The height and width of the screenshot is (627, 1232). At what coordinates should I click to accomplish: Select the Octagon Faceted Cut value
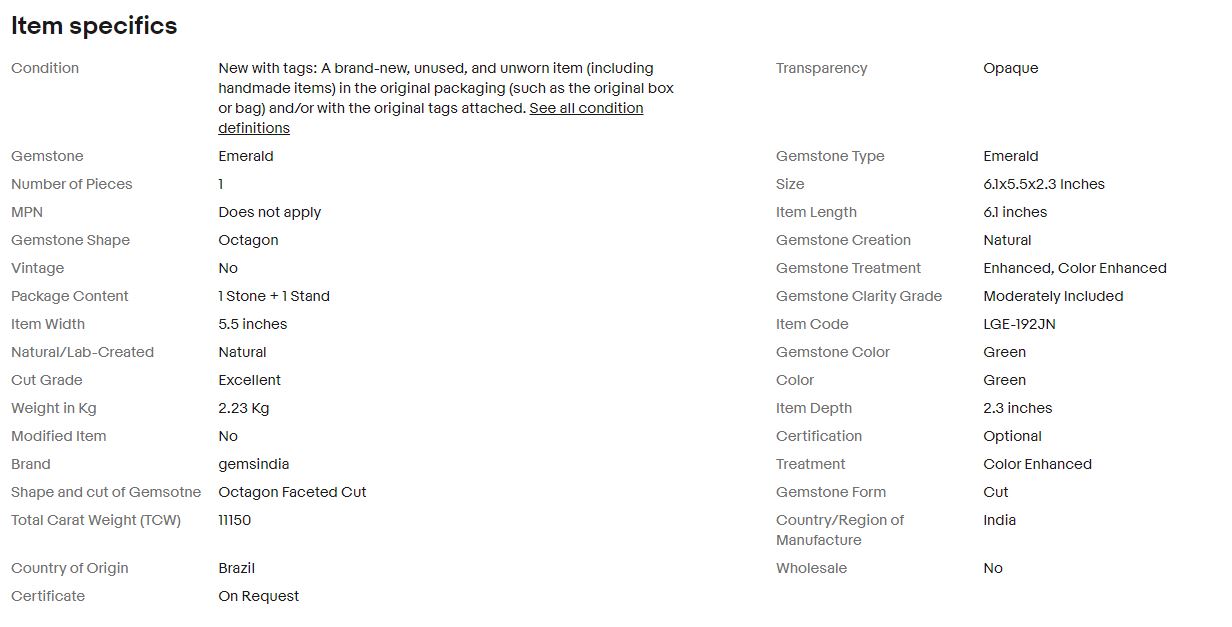[292, 492]
